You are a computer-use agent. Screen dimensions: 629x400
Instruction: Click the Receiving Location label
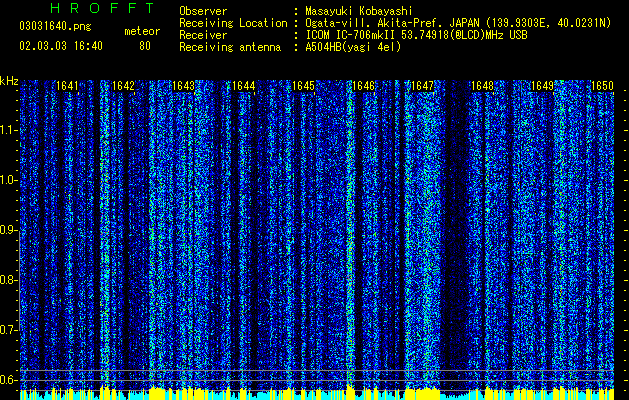233,23
